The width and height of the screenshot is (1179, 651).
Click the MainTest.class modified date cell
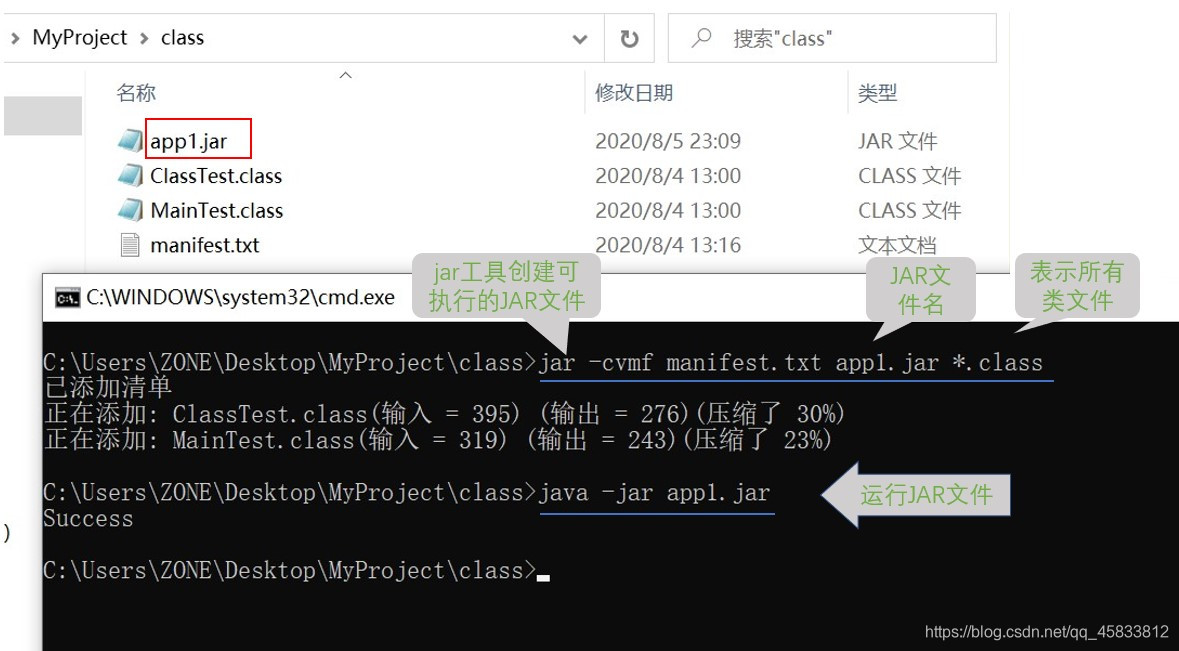(668, 210)
